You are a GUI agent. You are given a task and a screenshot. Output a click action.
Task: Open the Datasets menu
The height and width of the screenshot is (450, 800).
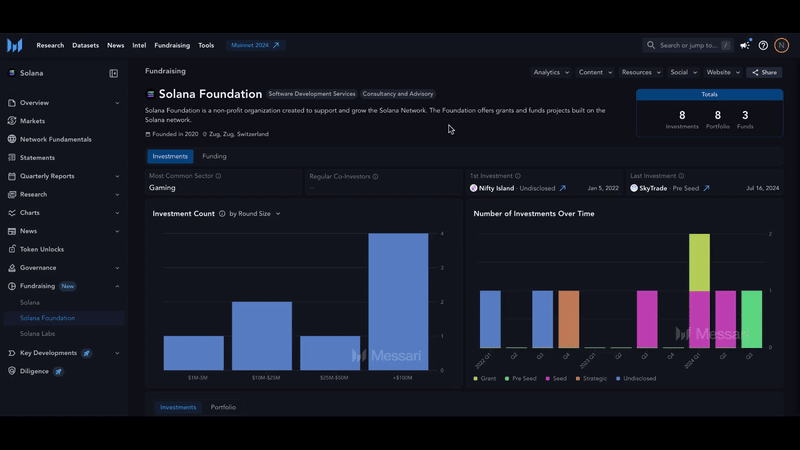point(85,45)
